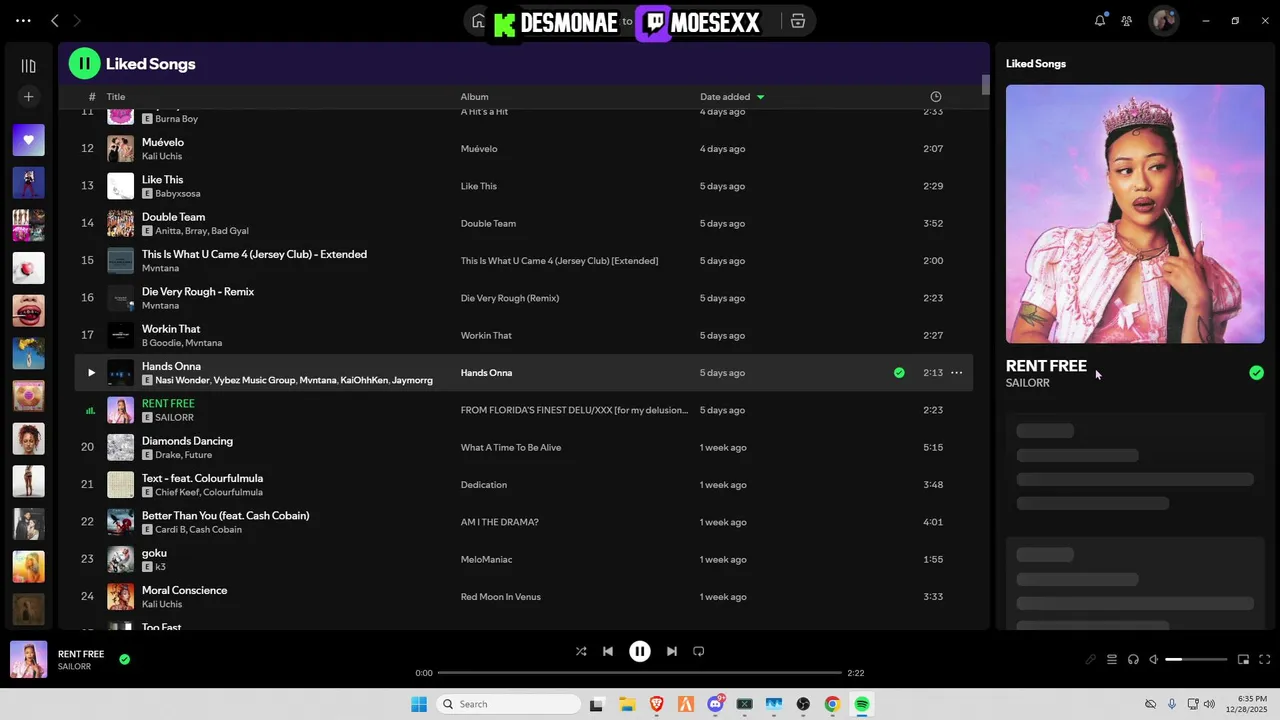
Task: Play the Hands Onna track
Action: pyautogui.click(x=91, y=373)
